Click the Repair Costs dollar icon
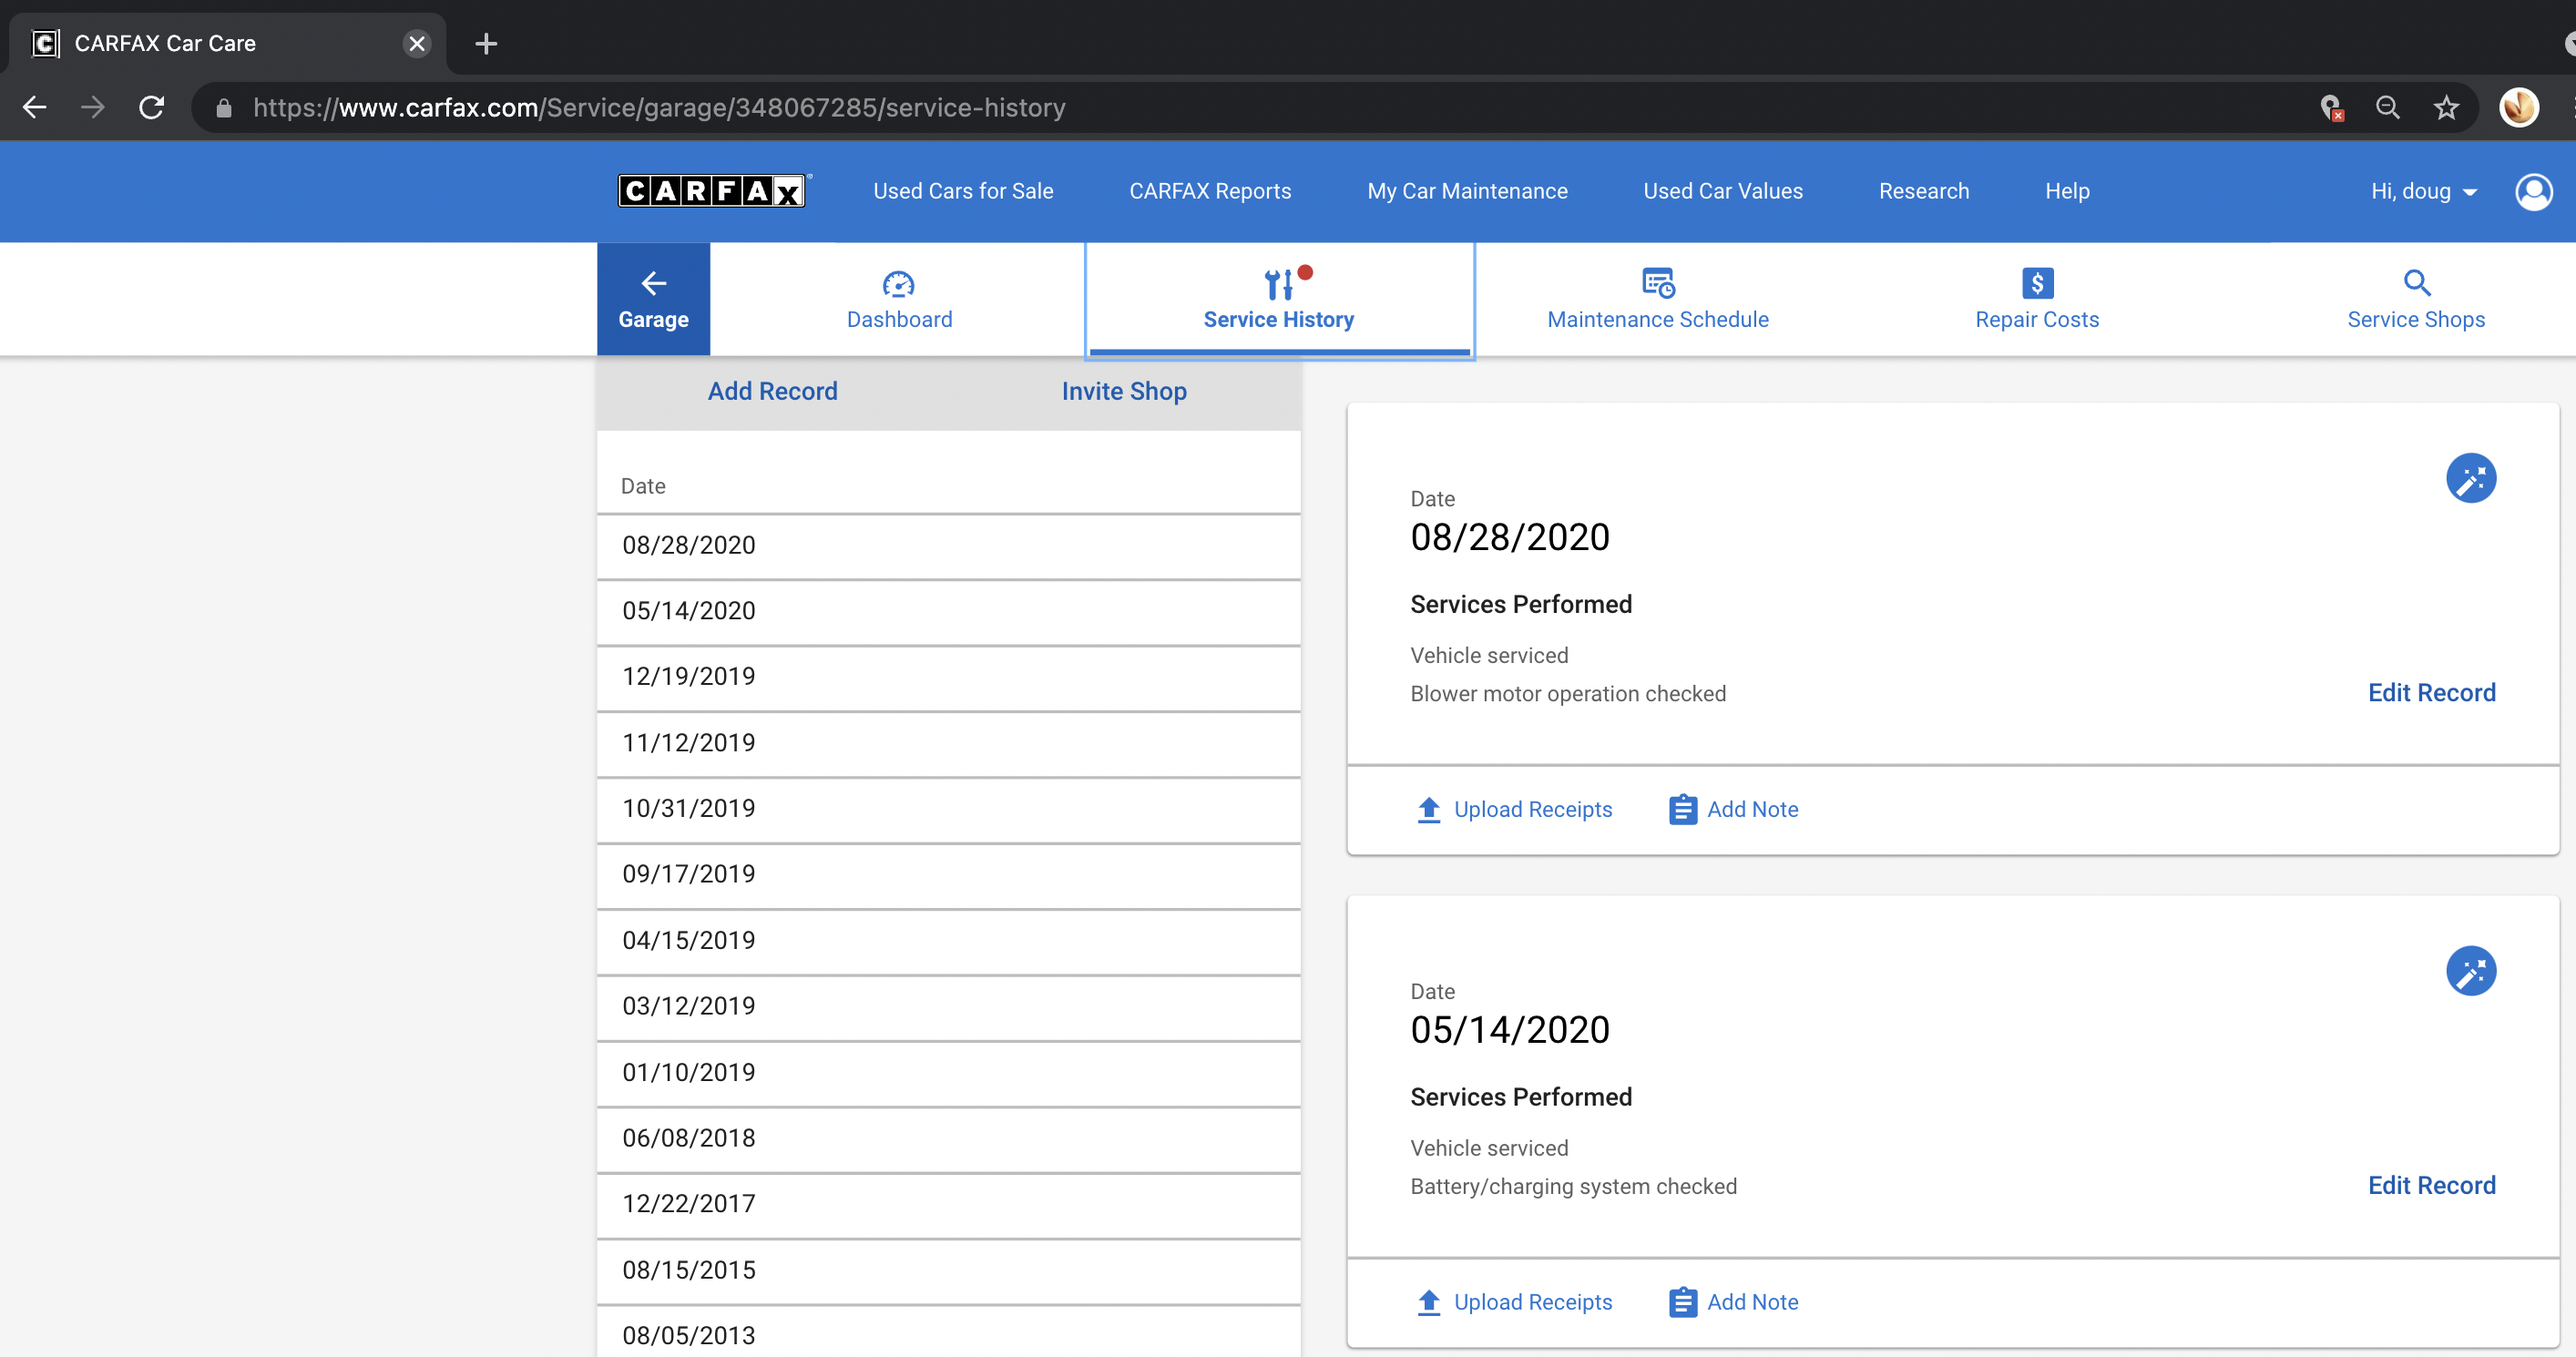 [2037, 283]
